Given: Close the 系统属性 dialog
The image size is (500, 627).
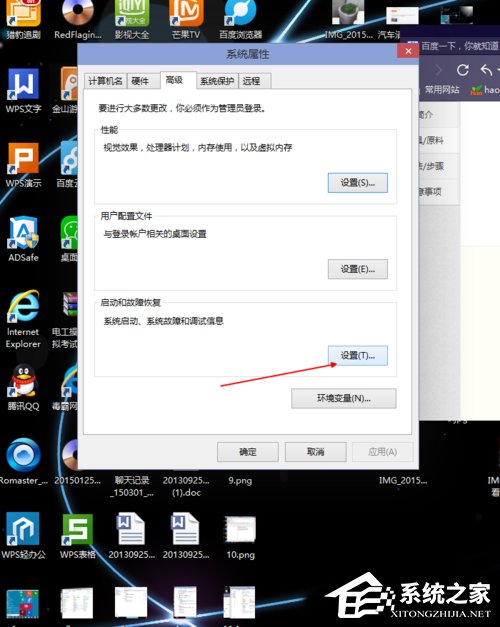Looking at the screenshot, I should (x=408, y=51).
